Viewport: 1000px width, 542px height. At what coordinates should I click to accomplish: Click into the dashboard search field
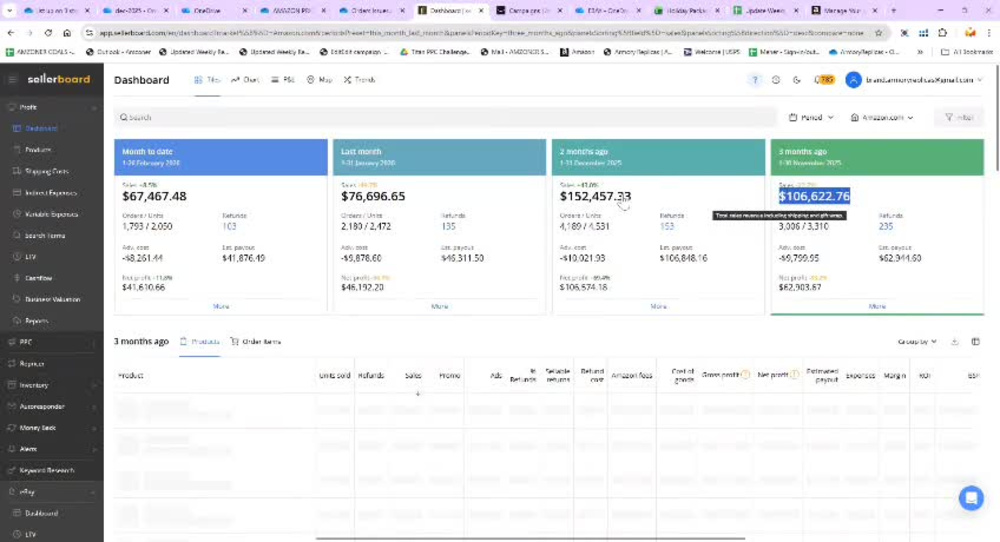pos(445,117)
